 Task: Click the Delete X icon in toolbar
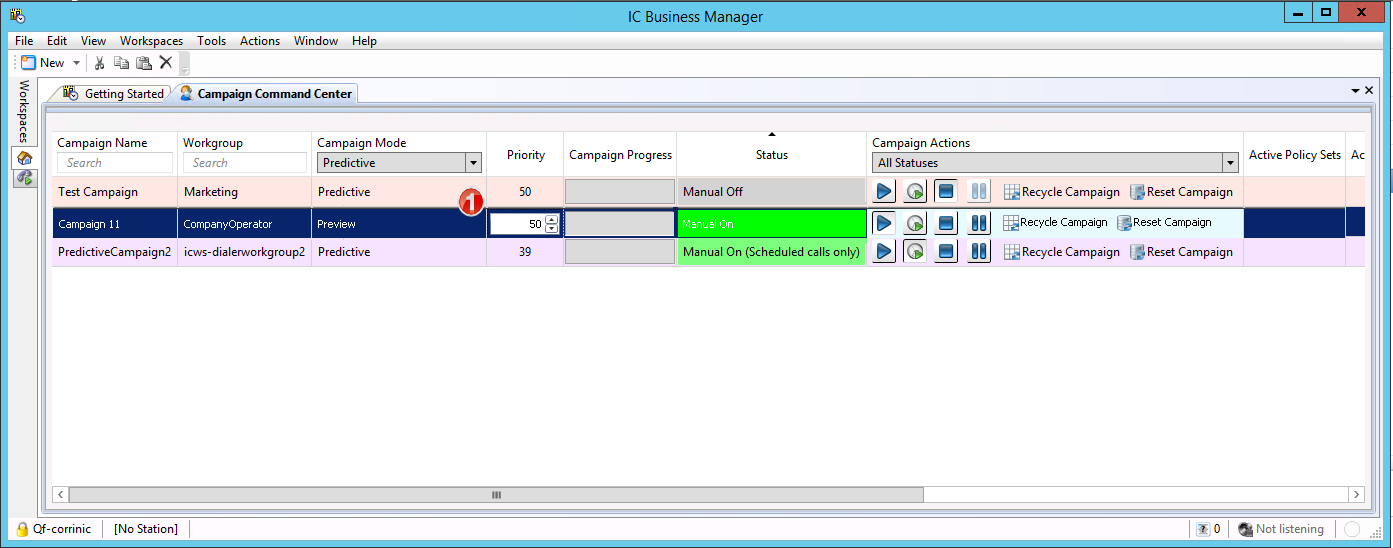(x=166, y=63)
